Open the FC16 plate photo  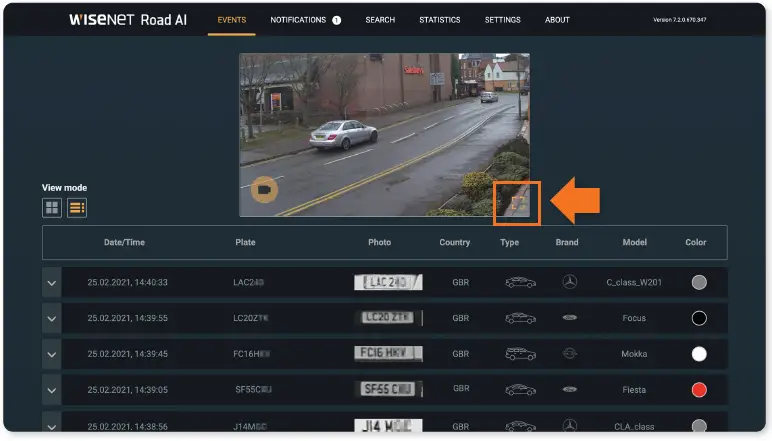[x=388, y=353]
